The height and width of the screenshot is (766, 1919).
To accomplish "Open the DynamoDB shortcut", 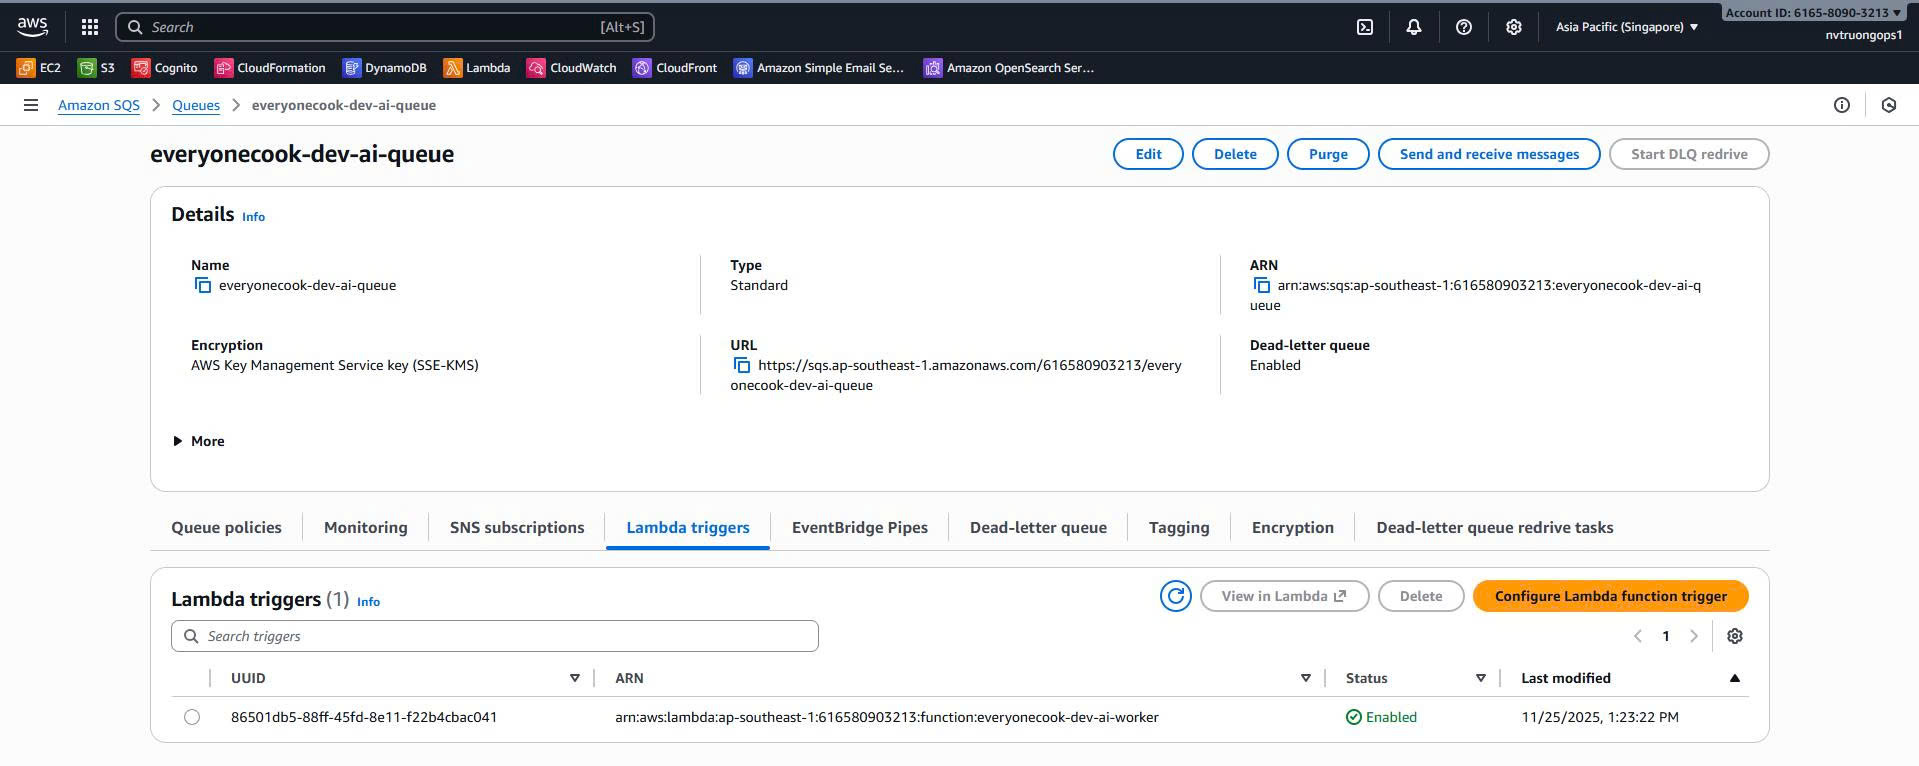I will 385,68.
